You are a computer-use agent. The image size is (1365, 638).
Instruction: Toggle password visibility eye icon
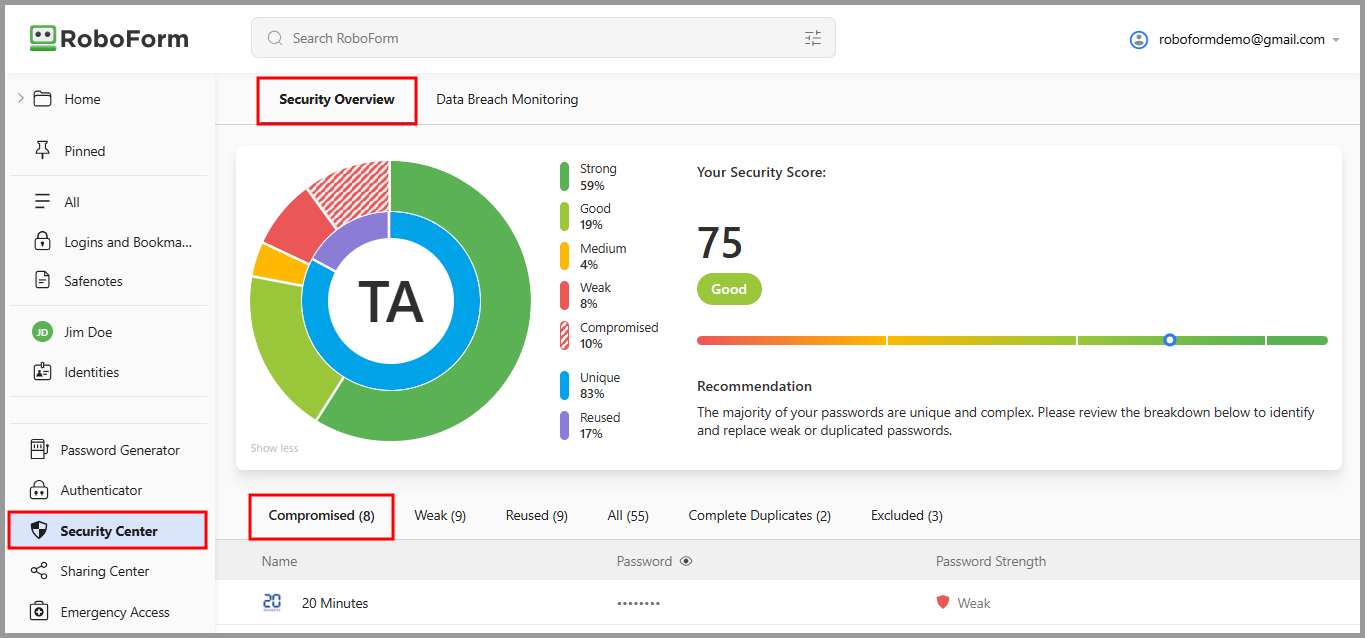click(686, 561)
